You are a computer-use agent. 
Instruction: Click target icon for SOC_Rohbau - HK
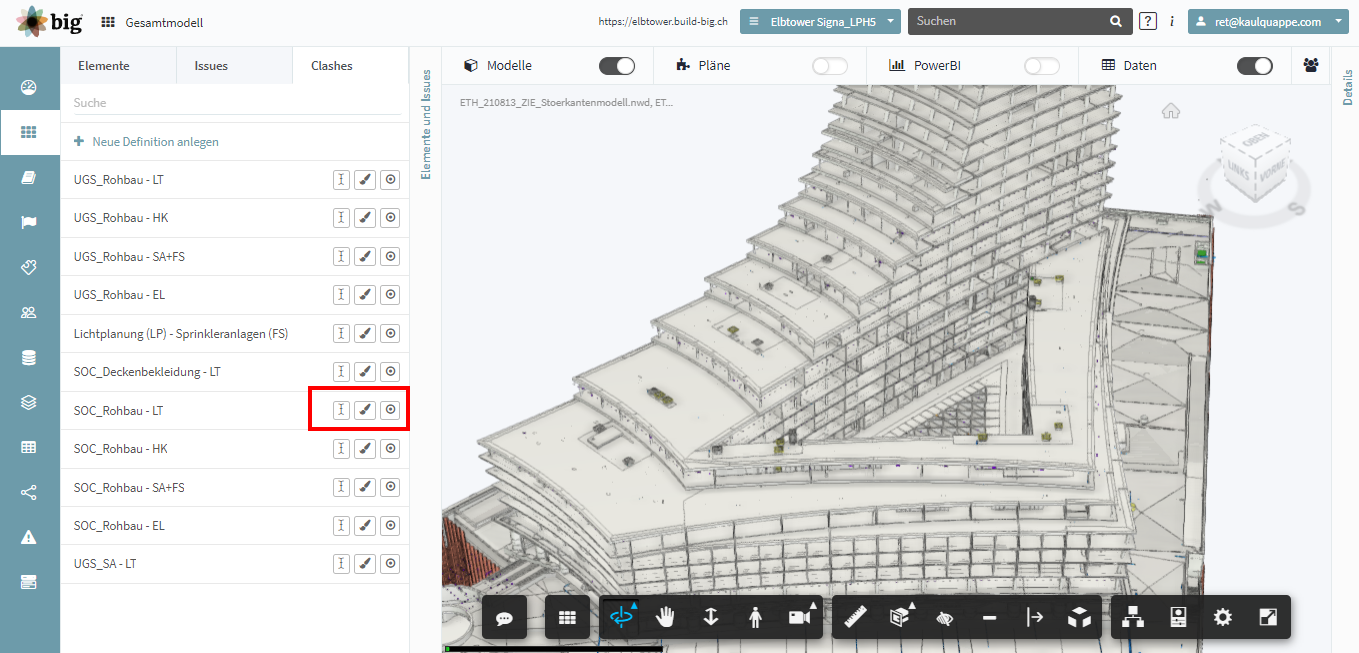[x=391, y=448]
